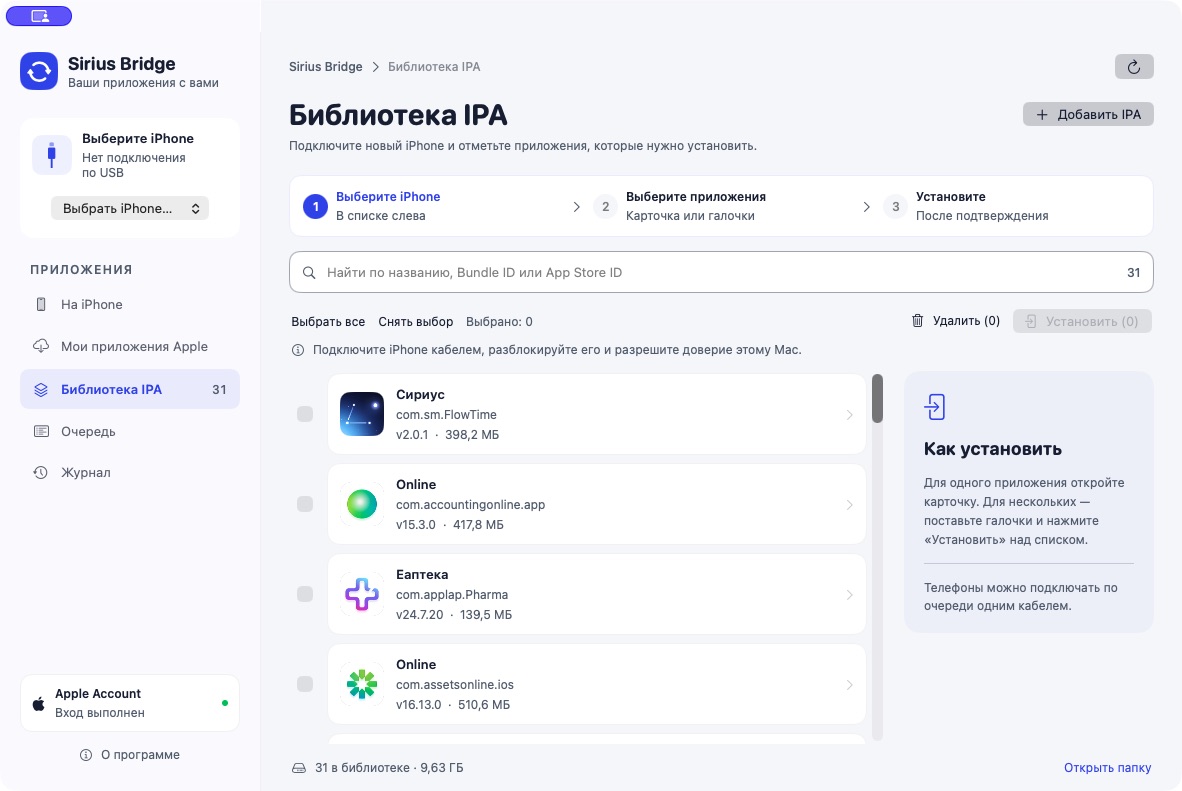1182x791 pixels.
Task: Click the green status dot in Apple Account
Action: tap(225, 703)
